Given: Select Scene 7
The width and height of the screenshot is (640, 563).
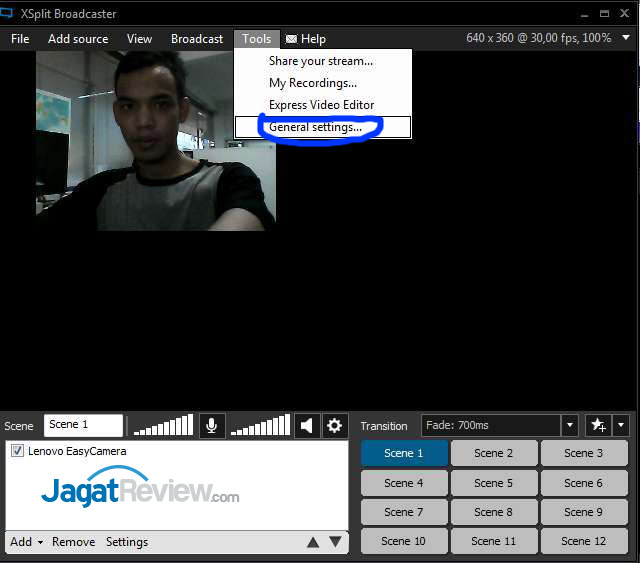Looking at the screenshot, I should point(404,512).
